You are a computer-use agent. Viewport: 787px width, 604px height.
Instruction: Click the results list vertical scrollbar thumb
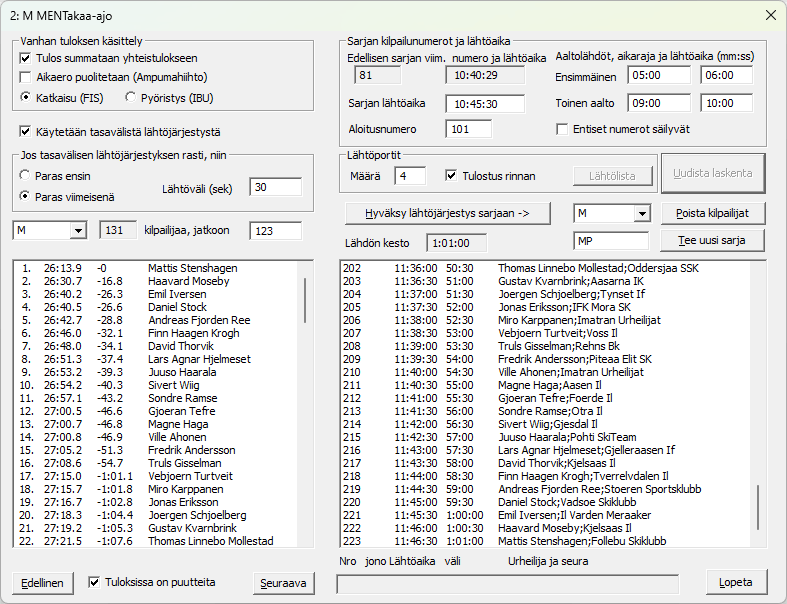[305, 300]
